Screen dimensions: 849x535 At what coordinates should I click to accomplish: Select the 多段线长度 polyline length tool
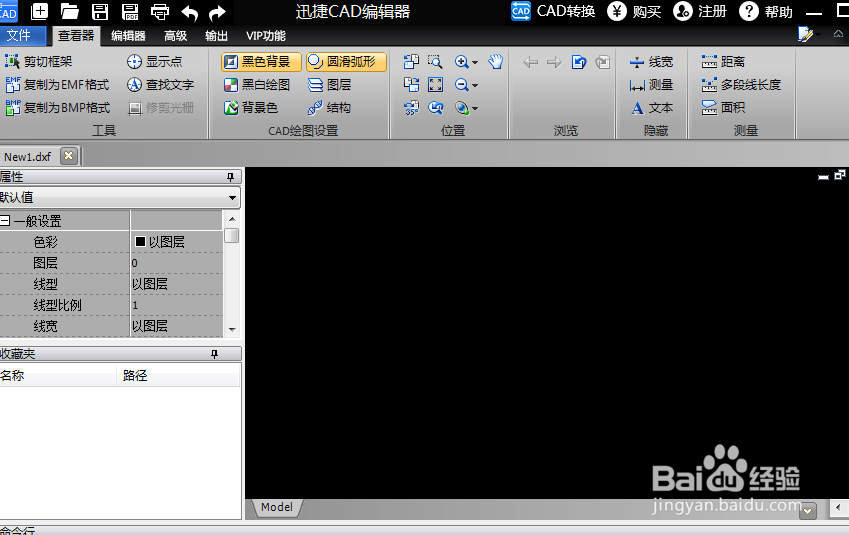click(x=741, y=85)
